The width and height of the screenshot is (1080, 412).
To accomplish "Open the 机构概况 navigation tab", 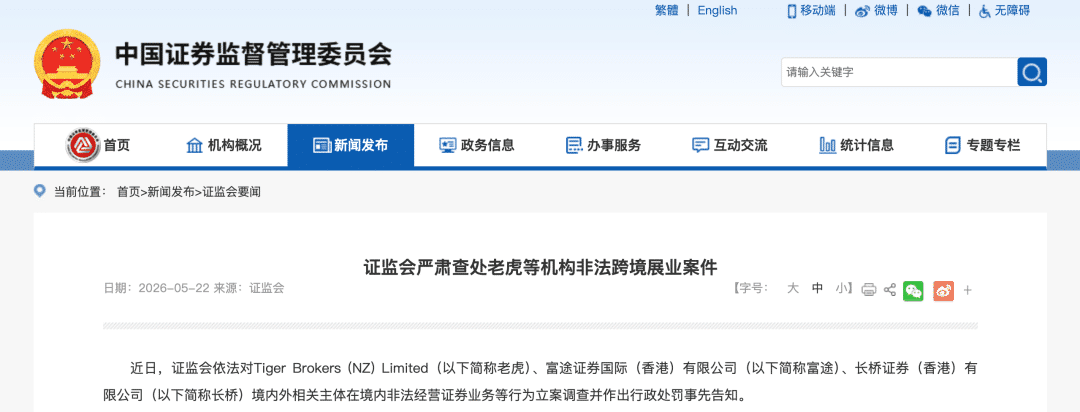I will [x=224, y=145].
